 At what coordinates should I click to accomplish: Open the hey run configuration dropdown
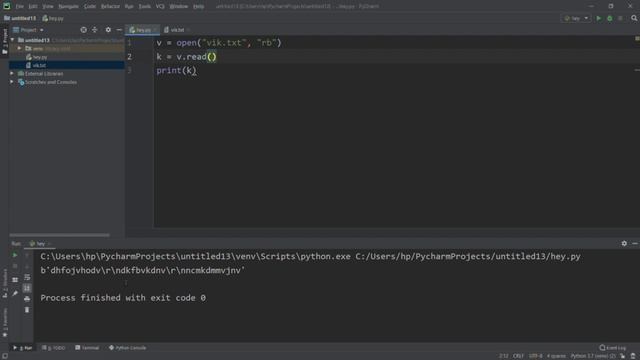click(x=576, y=18)
